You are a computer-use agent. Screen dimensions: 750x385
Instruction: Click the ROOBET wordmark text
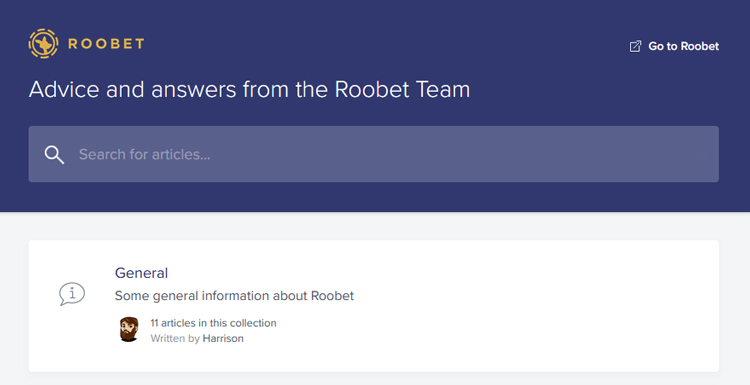(x=106, y=44)
